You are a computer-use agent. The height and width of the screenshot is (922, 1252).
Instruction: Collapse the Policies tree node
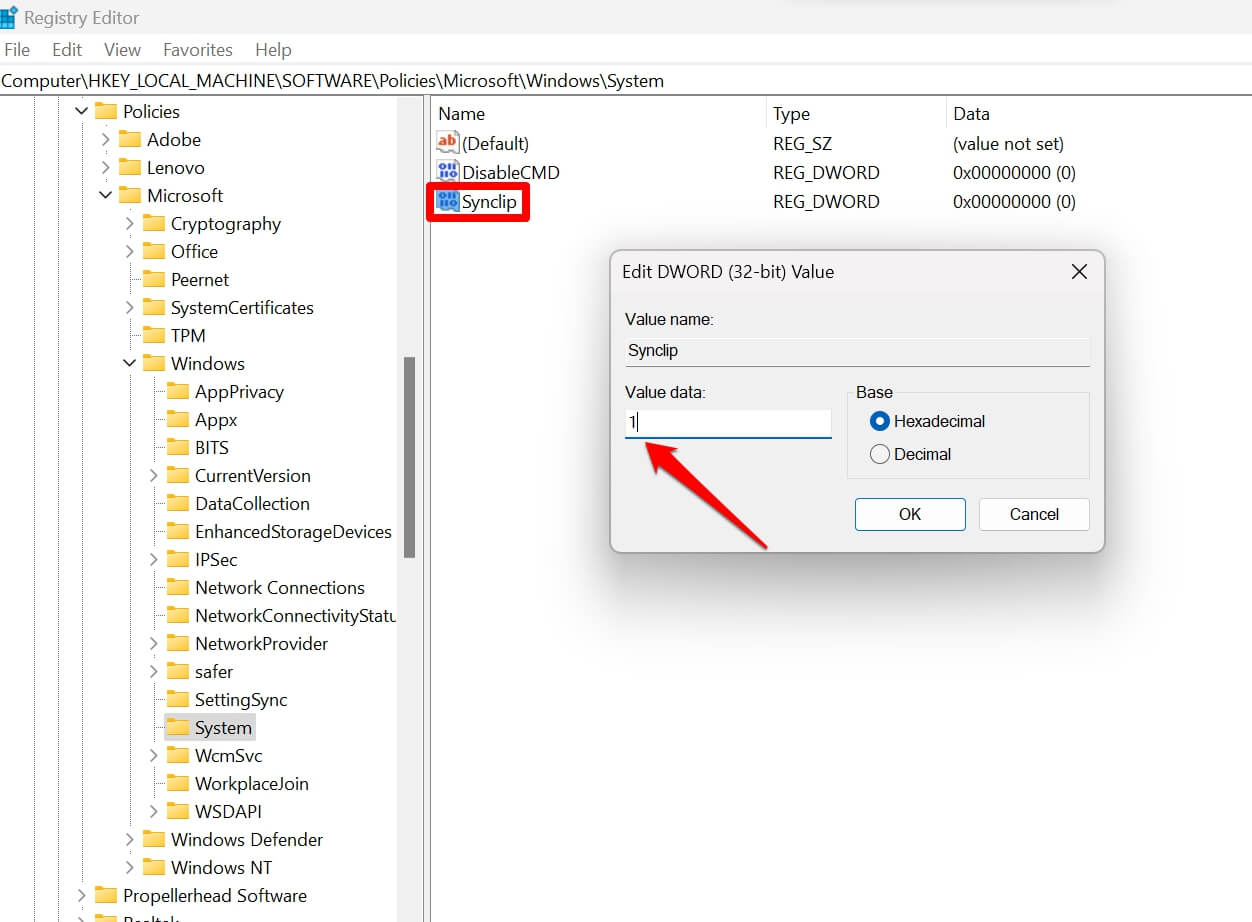(x=81, y=111)
